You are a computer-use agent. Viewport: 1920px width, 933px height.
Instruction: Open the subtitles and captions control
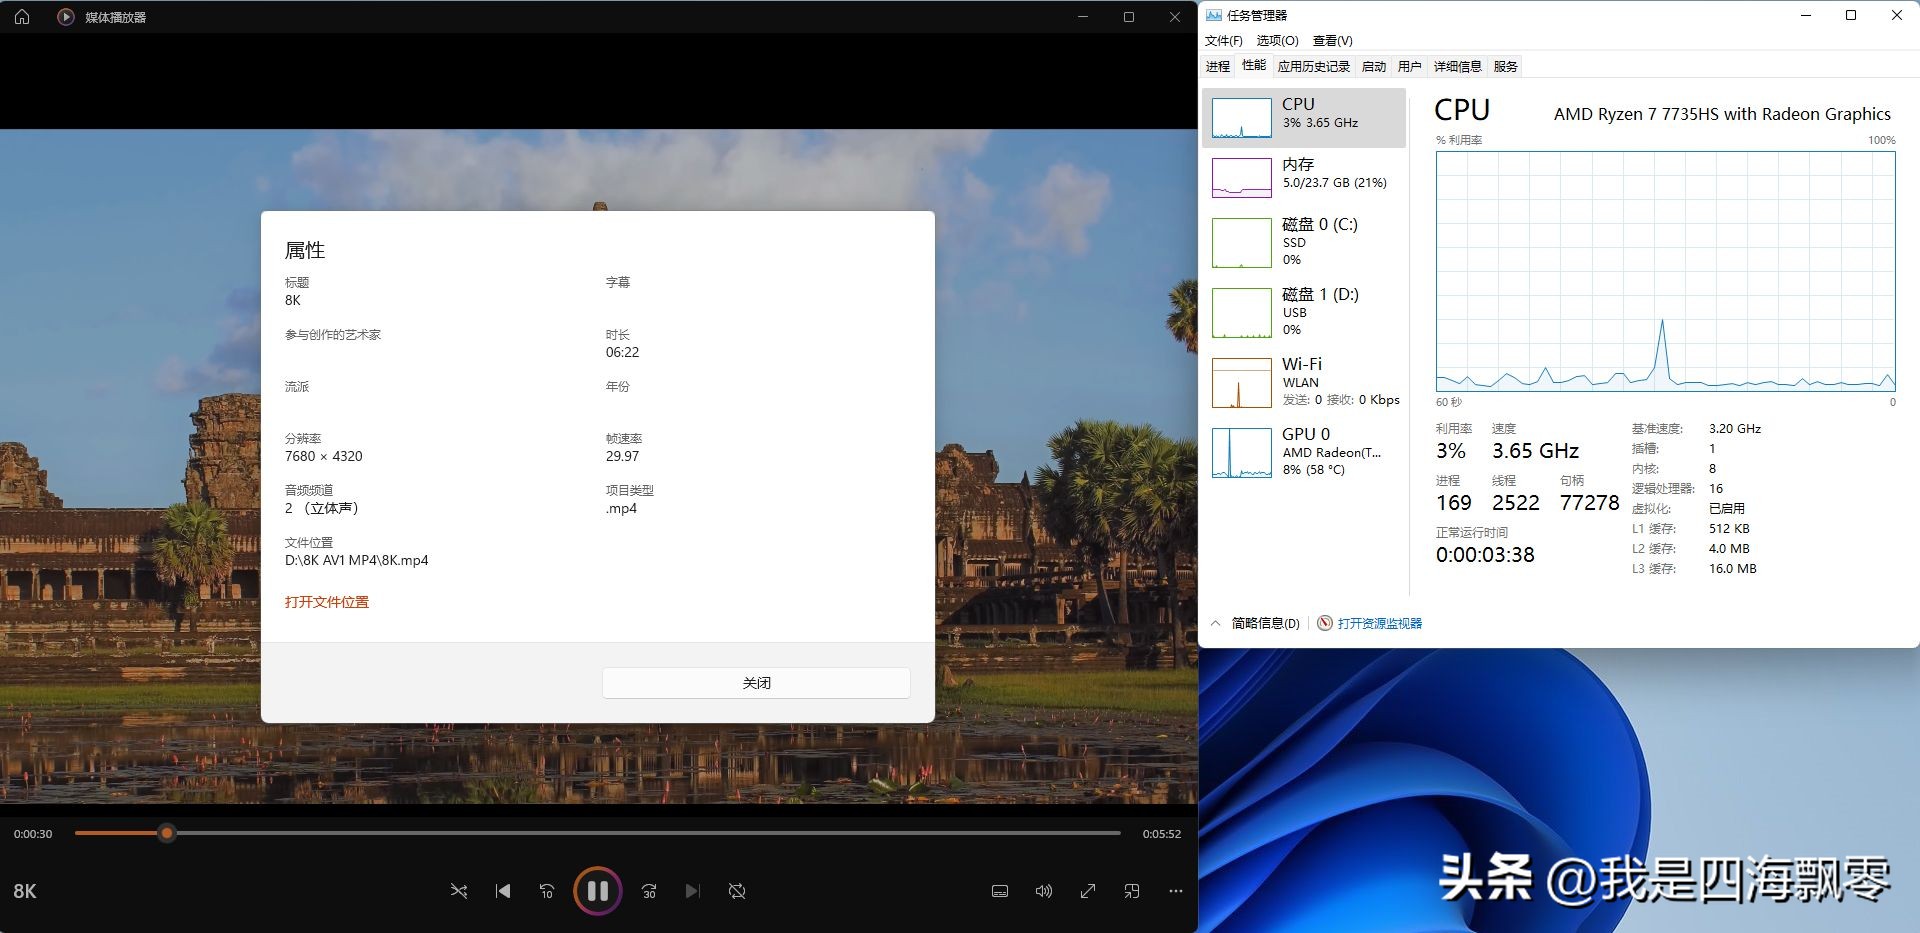tap(999, 890)
